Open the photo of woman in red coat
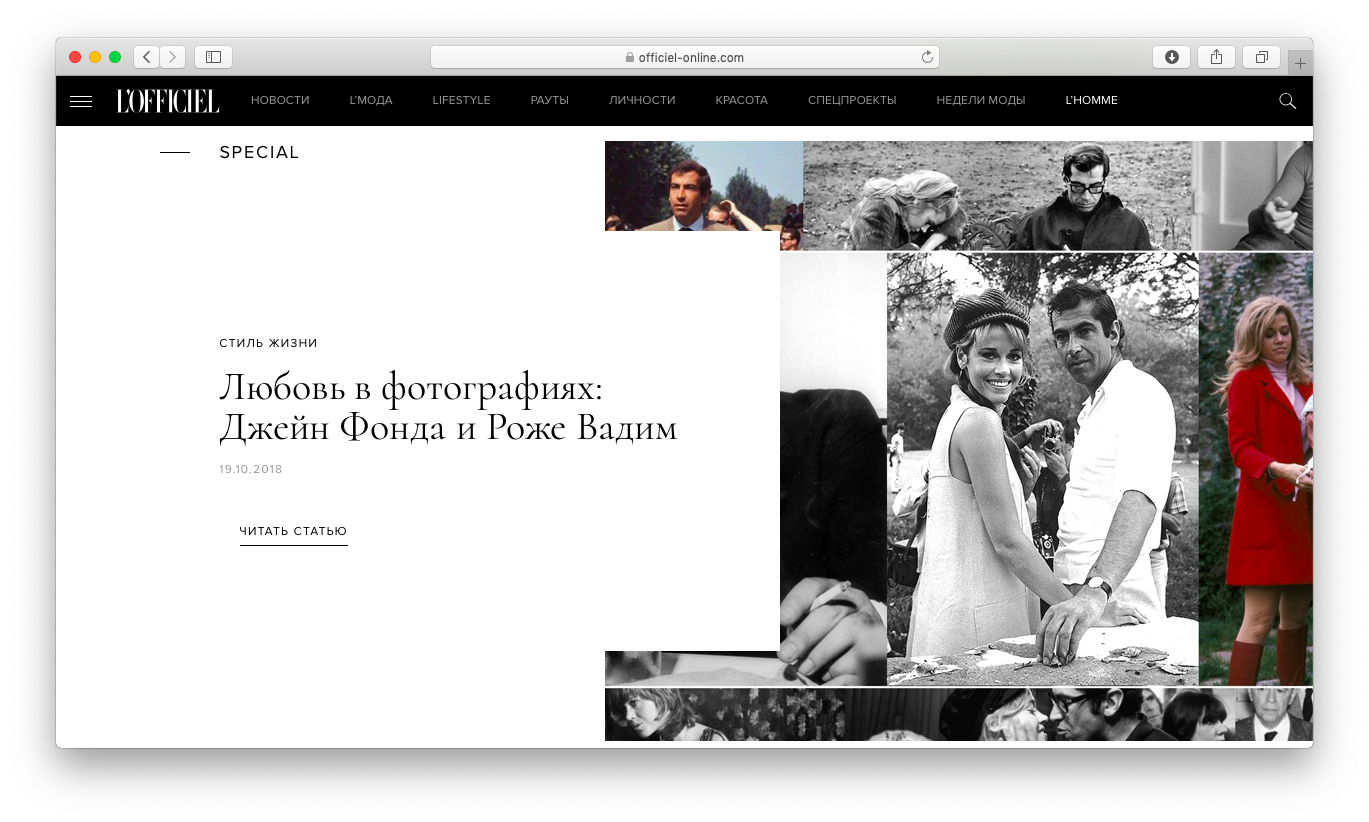This screenshot has height=822, width=1369. tap(1256, 469)
